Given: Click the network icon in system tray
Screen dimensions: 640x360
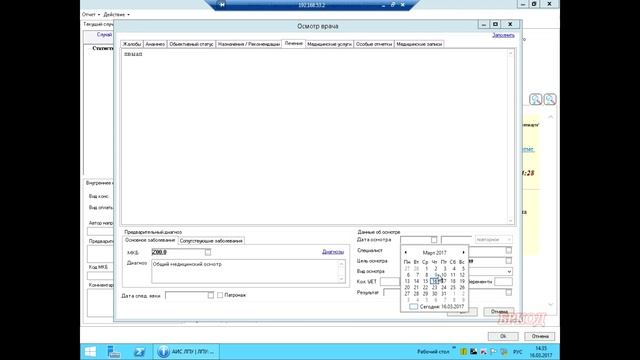Looking at the screenshot, I should coord(504,351).
